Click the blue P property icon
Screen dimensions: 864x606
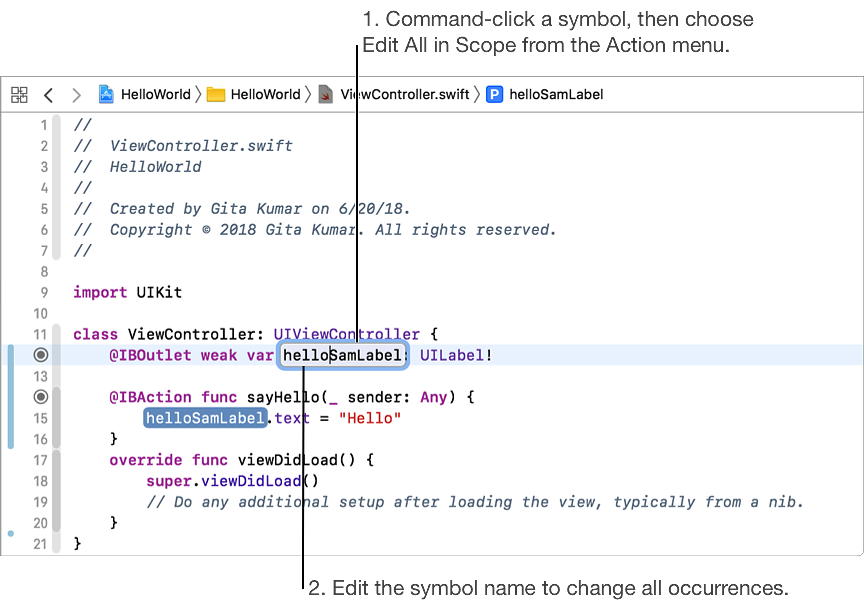click(494, 95)
